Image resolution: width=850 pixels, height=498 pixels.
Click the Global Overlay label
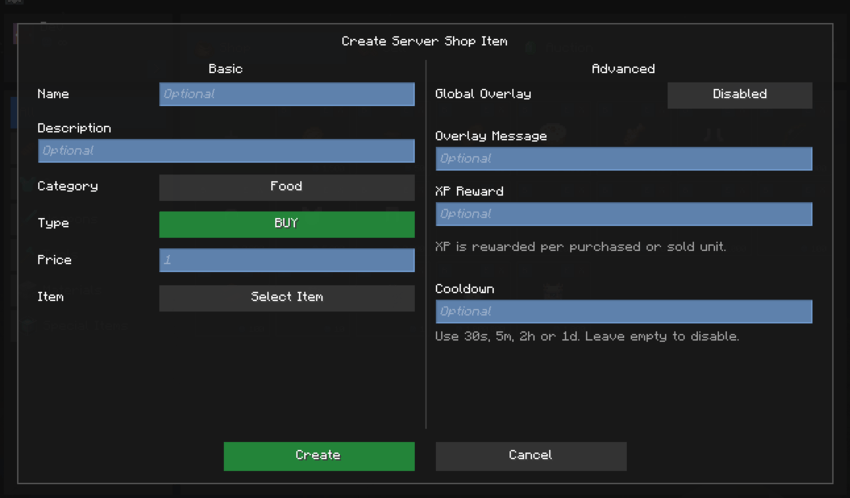pyautogui.click(x=483, y=94)
